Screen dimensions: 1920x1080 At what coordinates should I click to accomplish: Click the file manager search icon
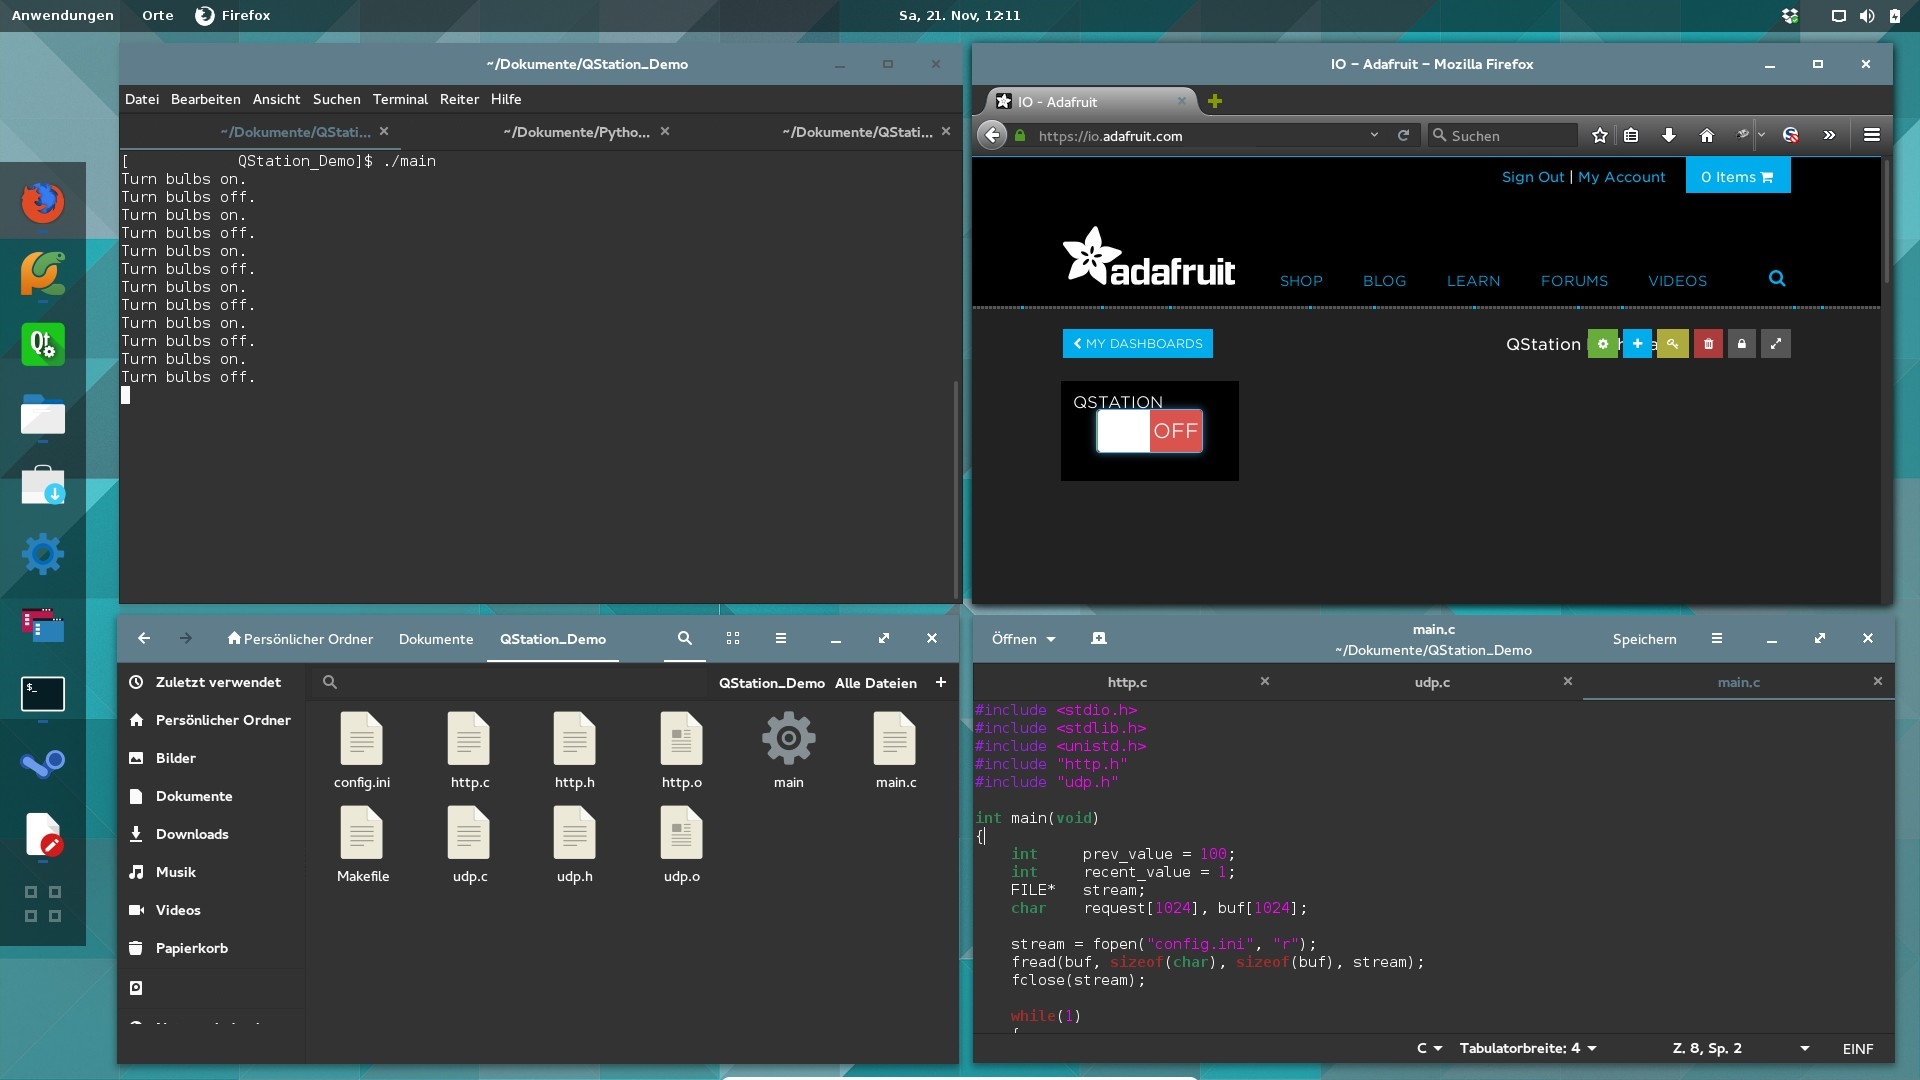point(685,638)
